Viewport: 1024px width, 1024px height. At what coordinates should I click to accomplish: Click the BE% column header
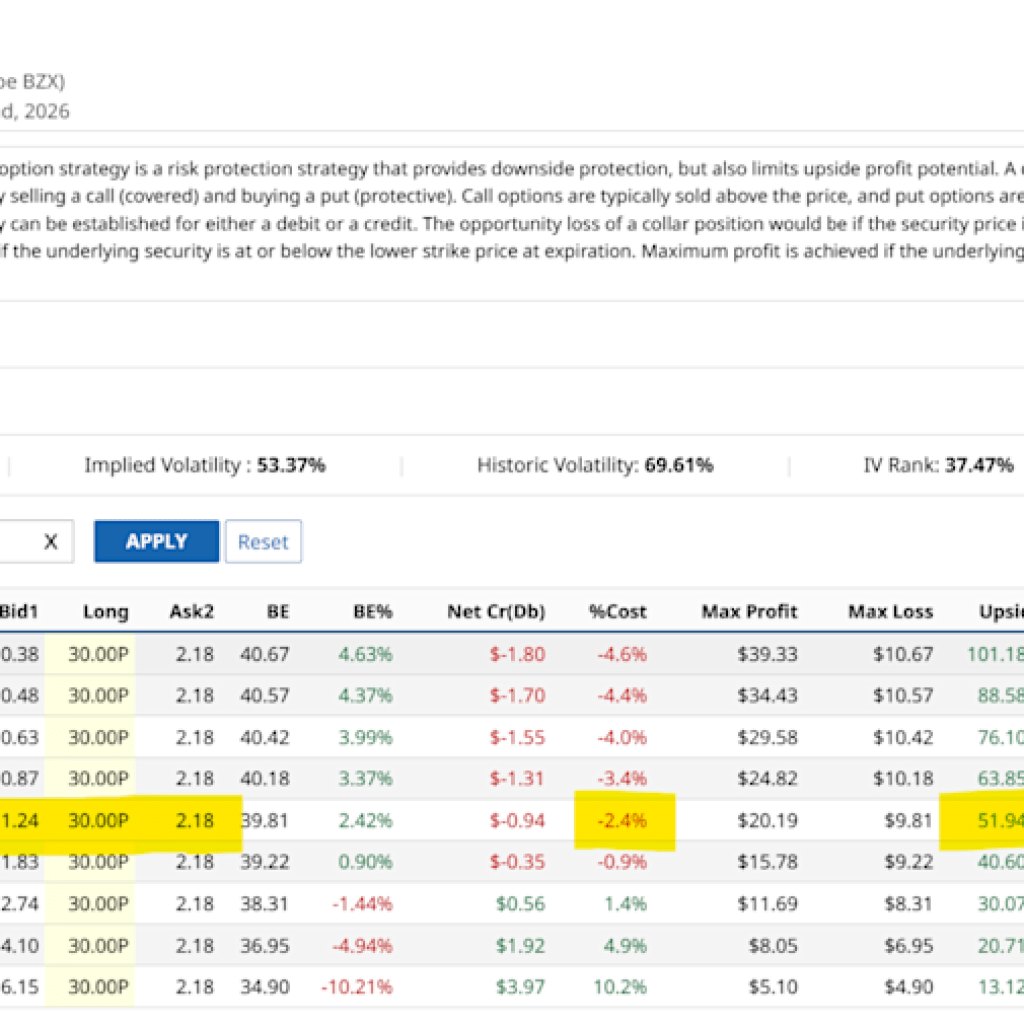(x=372, y=611)
